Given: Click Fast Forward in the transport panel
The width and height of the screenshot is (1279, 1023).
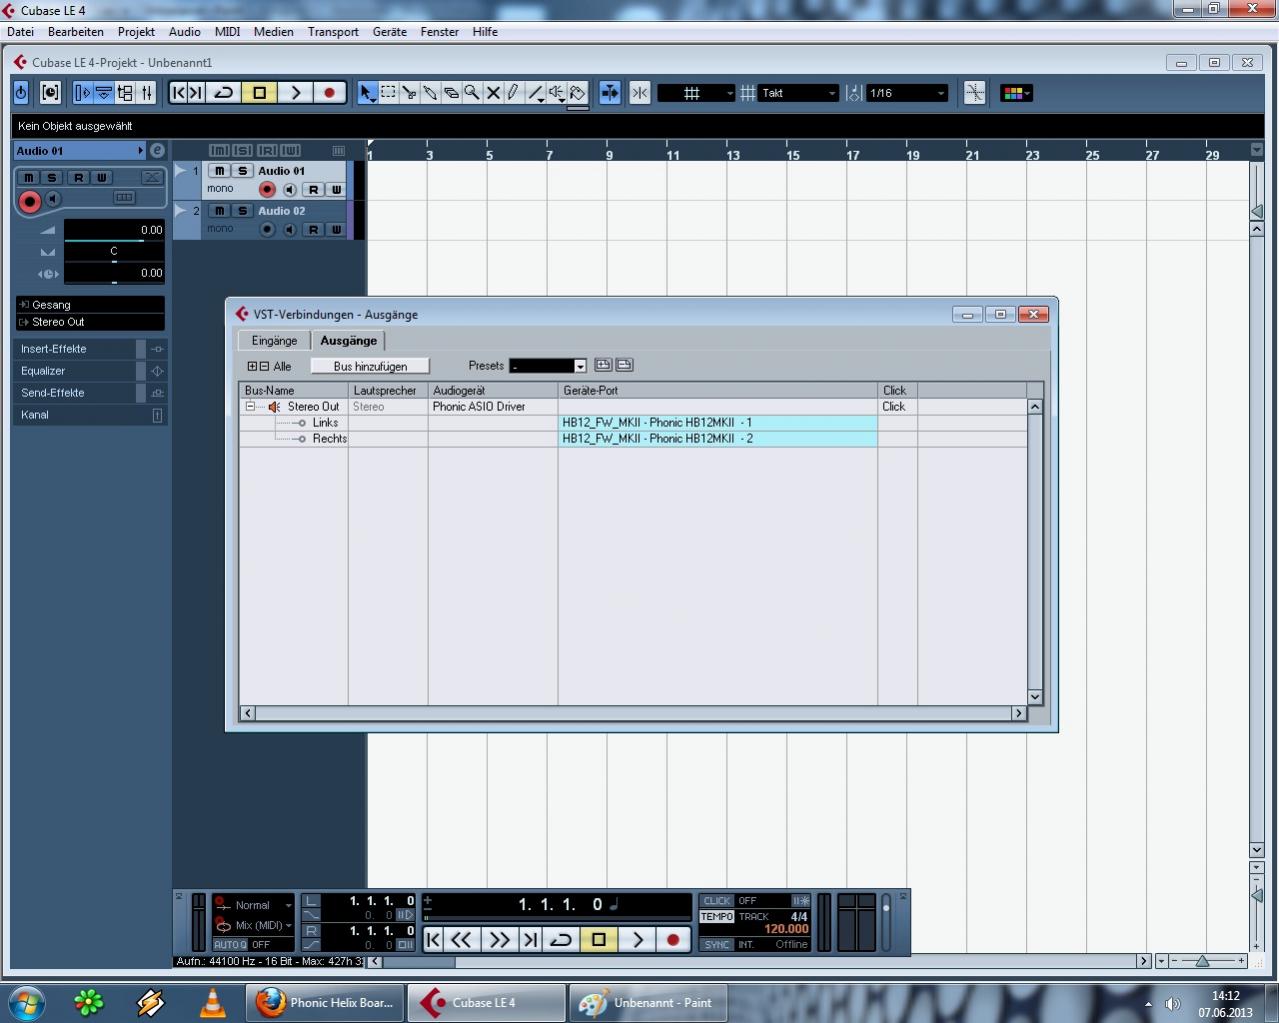Looking at the screenshot, I should tap(499, 939).
